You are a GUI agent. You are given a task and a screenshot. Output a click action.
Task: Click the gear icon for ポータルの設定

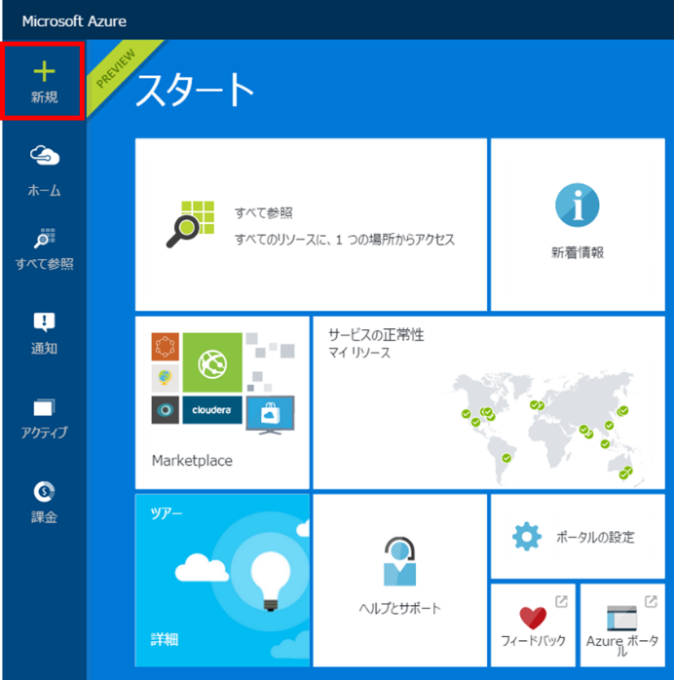(527, 536)
